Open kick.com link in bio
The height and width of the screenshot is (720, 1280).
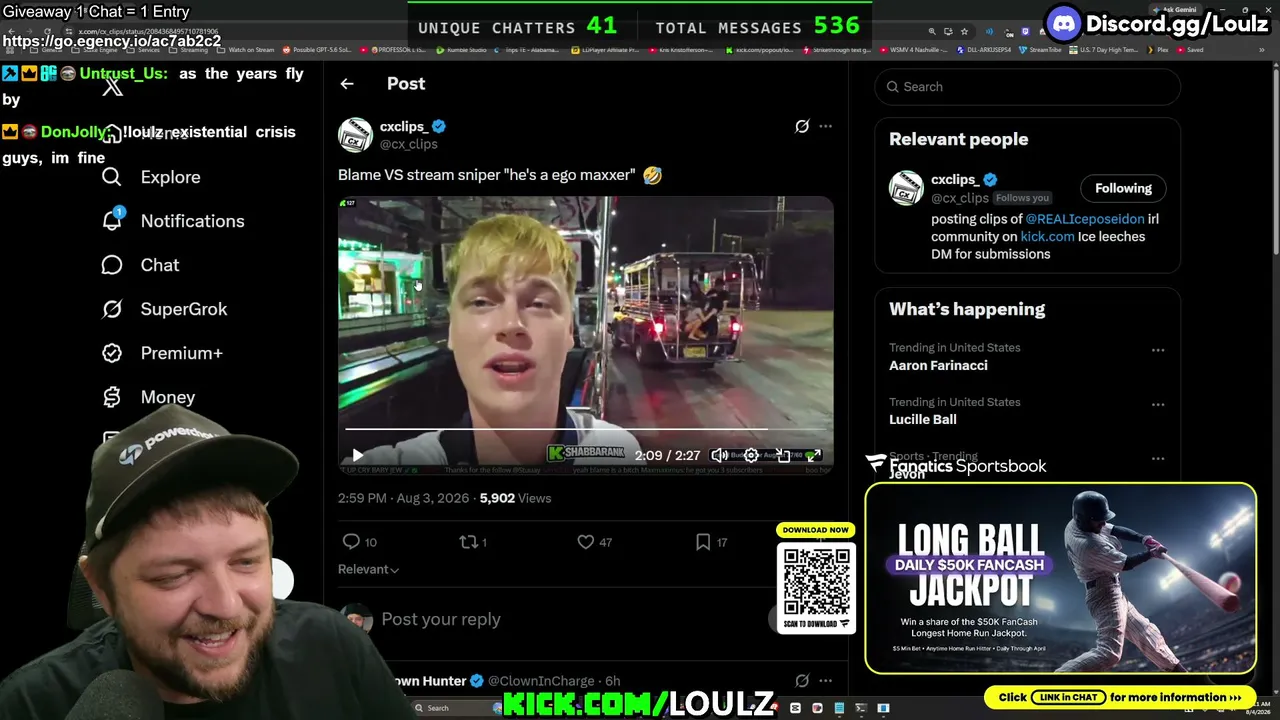click(x=1047, y=237)
